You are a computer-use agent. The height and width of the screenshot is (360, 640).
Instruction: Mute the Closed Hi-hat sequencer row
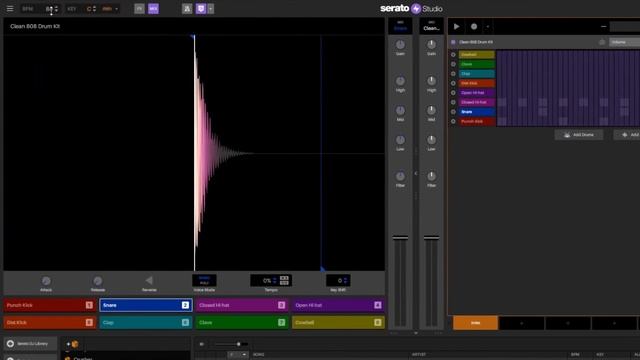[453, 102]
